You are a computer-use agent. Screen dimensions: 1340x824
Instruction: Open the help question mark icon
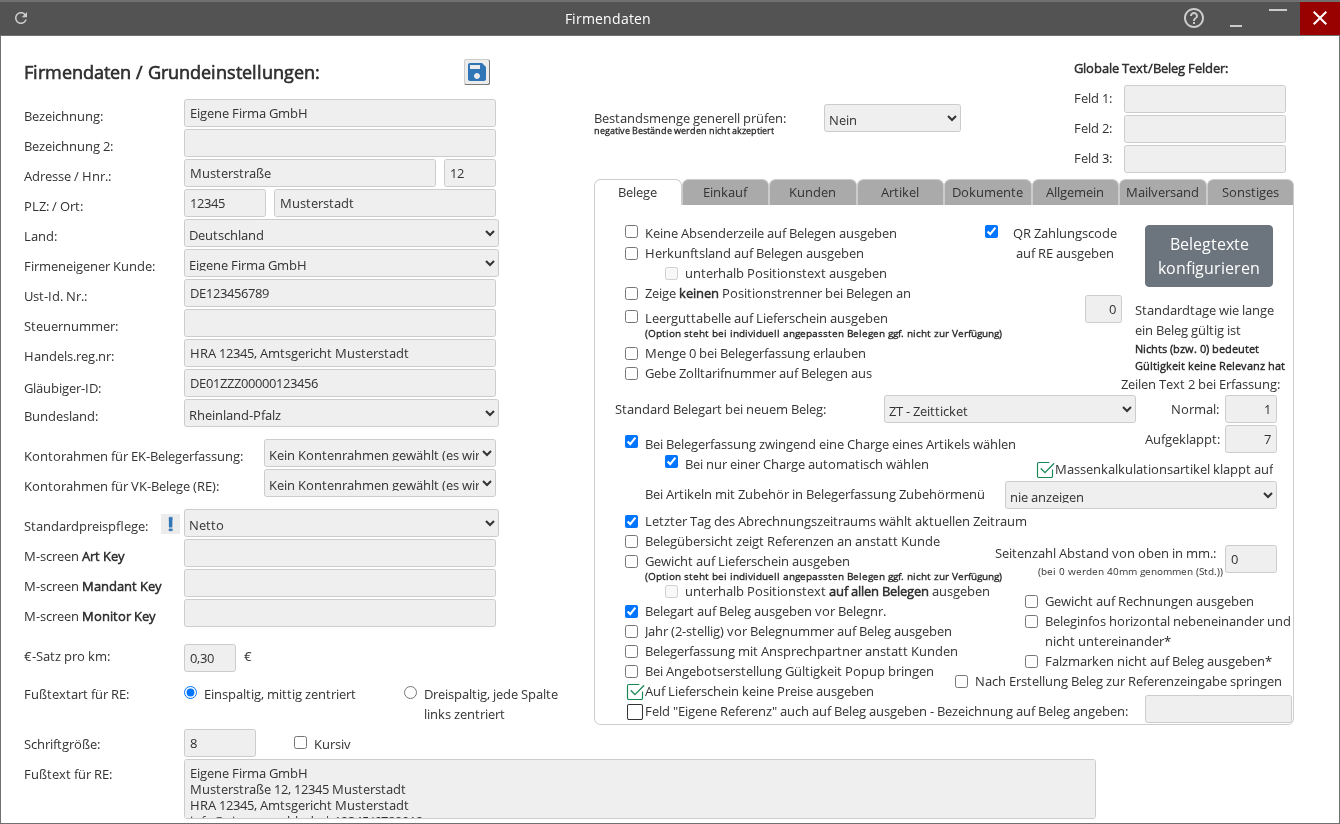(1193, 18)
